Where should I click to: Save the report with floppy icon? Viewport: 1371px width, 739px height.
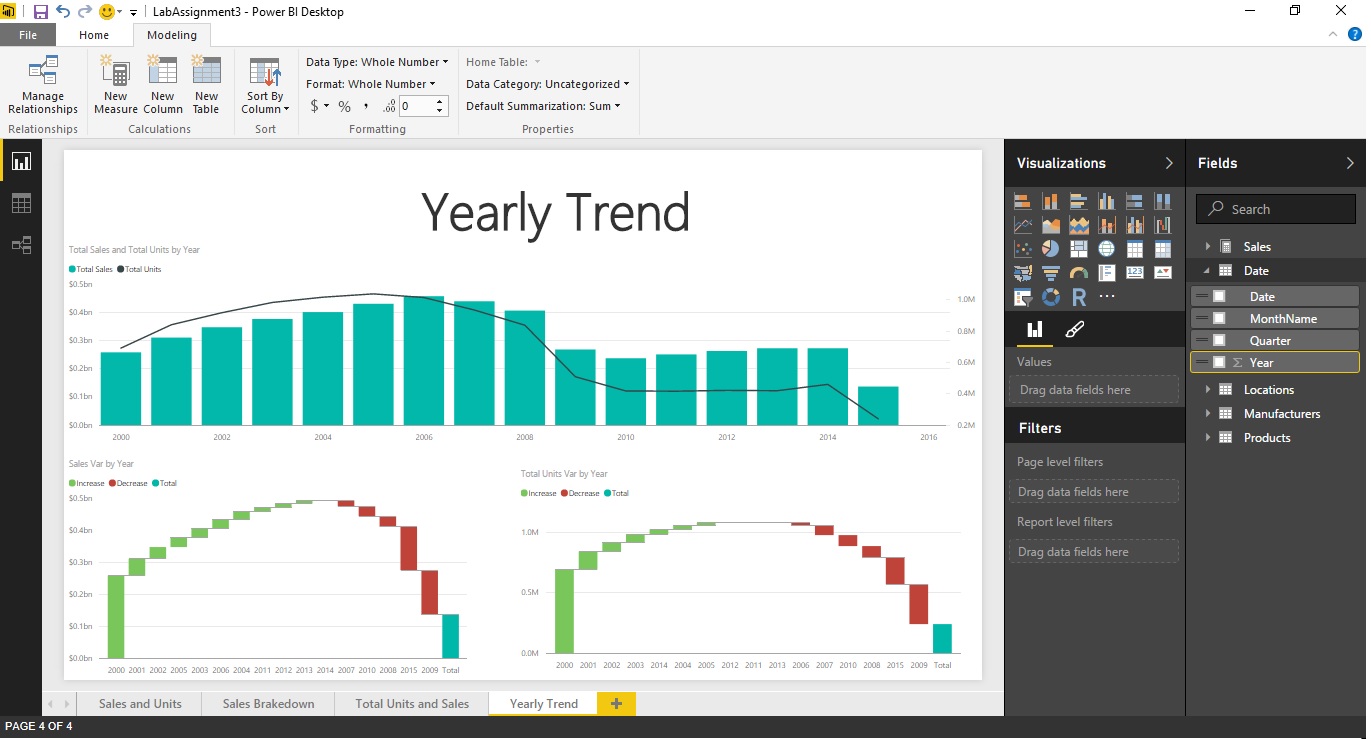tap(41, 12)
